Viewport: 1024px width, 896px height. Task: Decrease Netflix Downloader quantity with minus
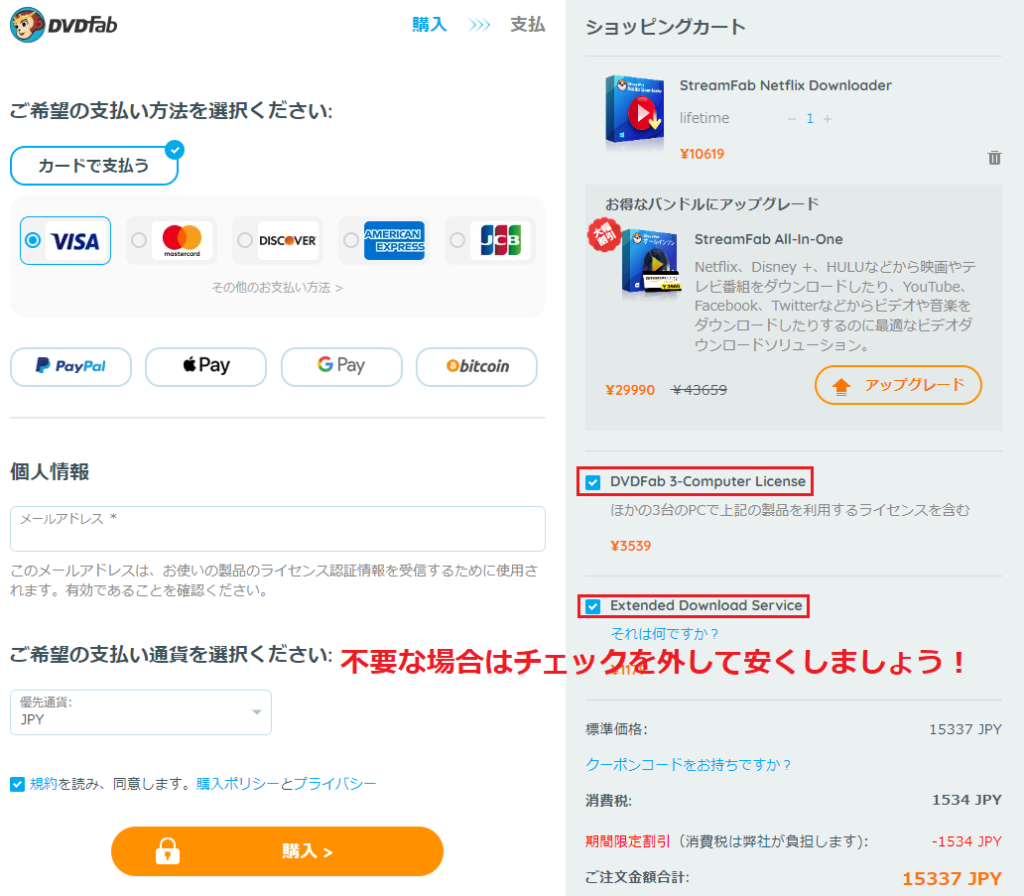[792, 119]
